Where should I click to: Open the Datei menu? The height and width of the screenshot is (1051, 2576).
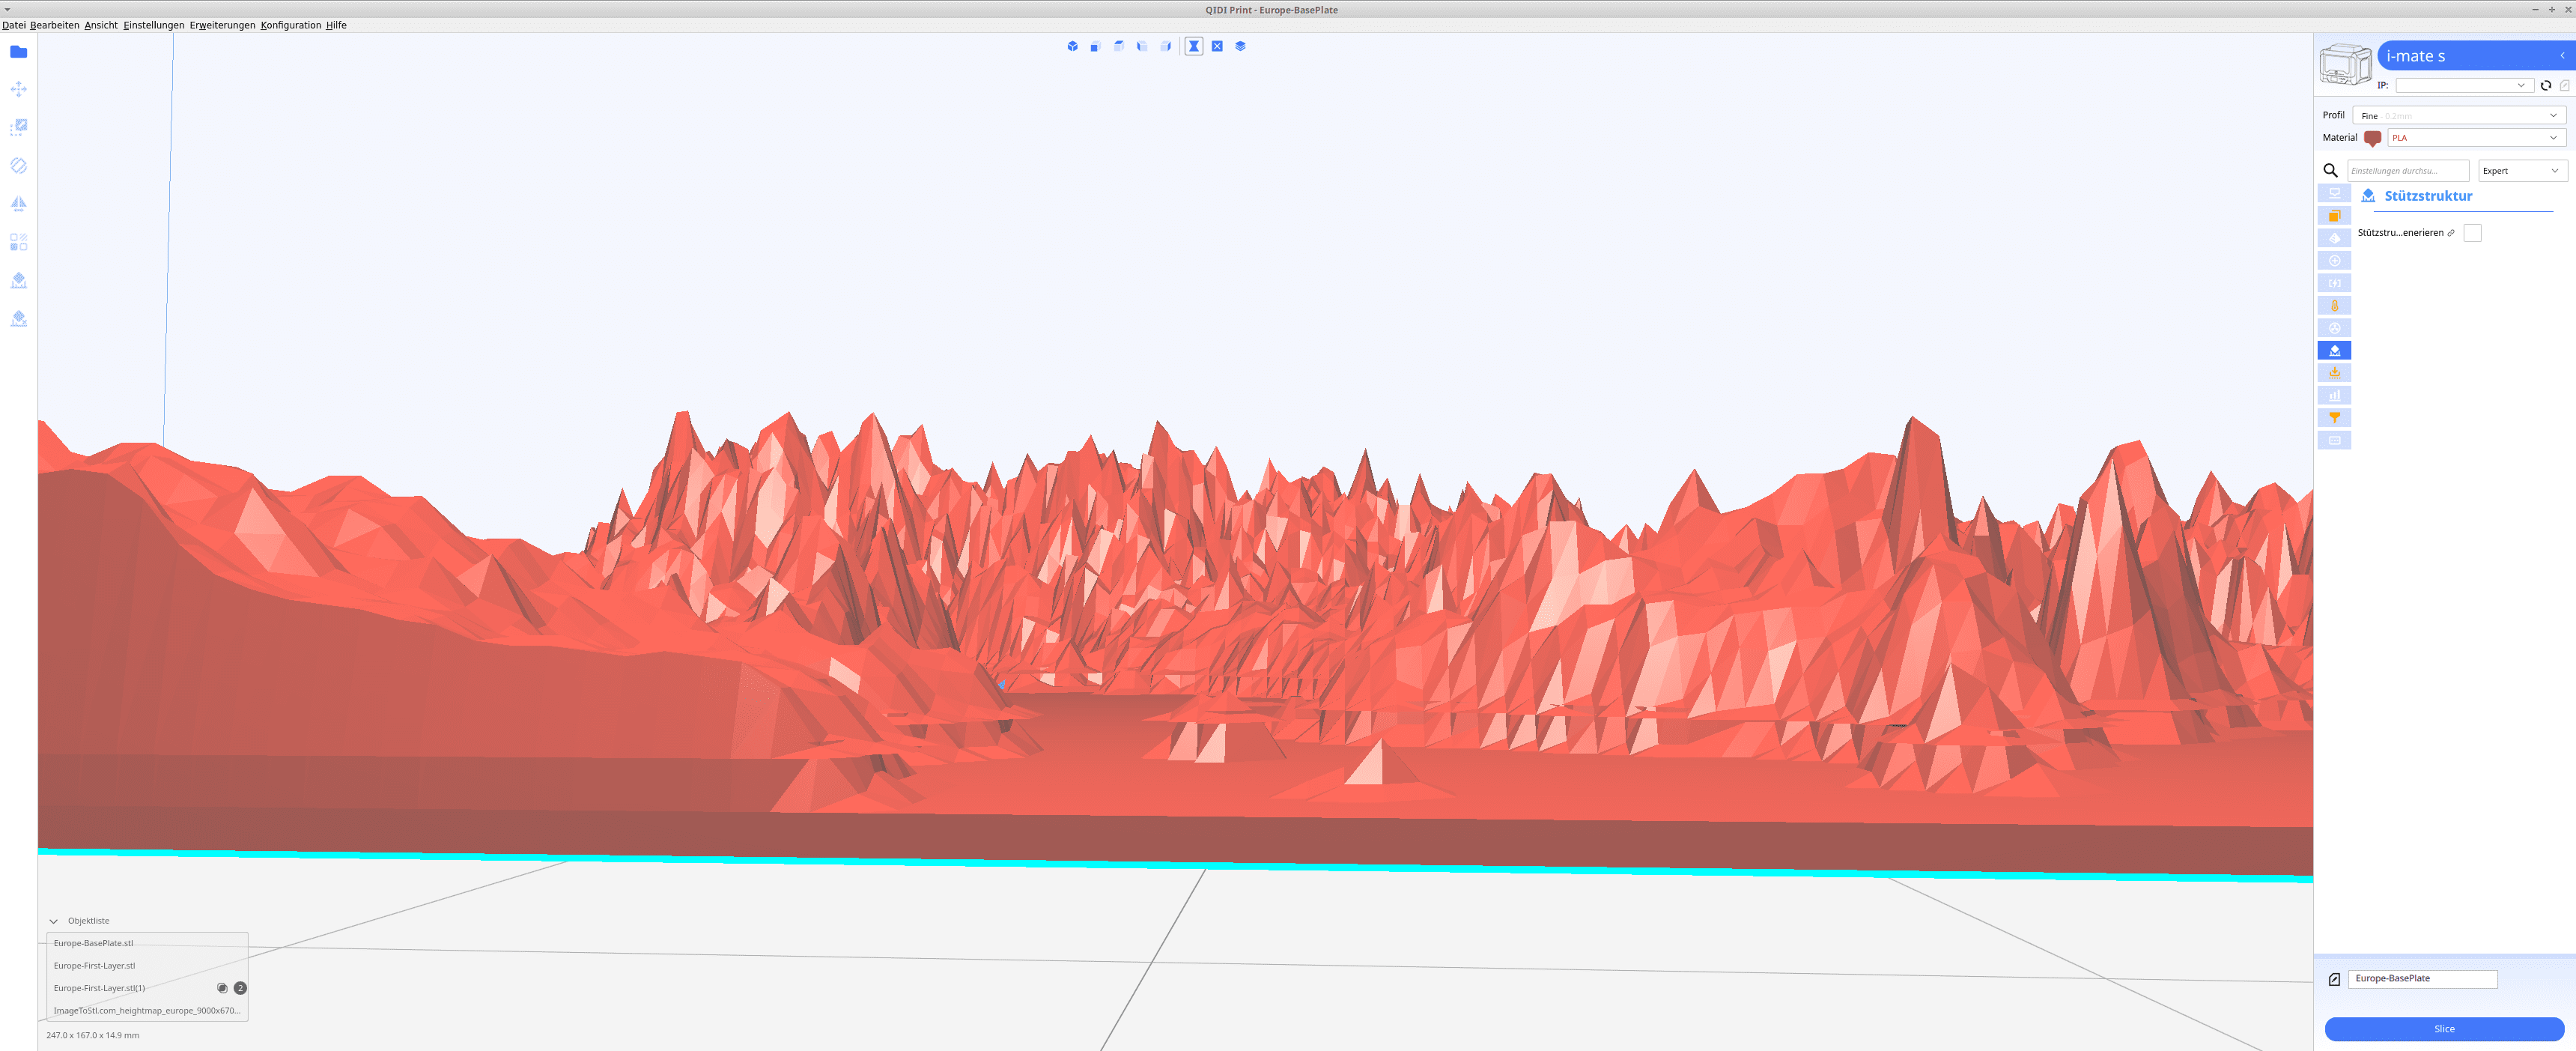14,25
